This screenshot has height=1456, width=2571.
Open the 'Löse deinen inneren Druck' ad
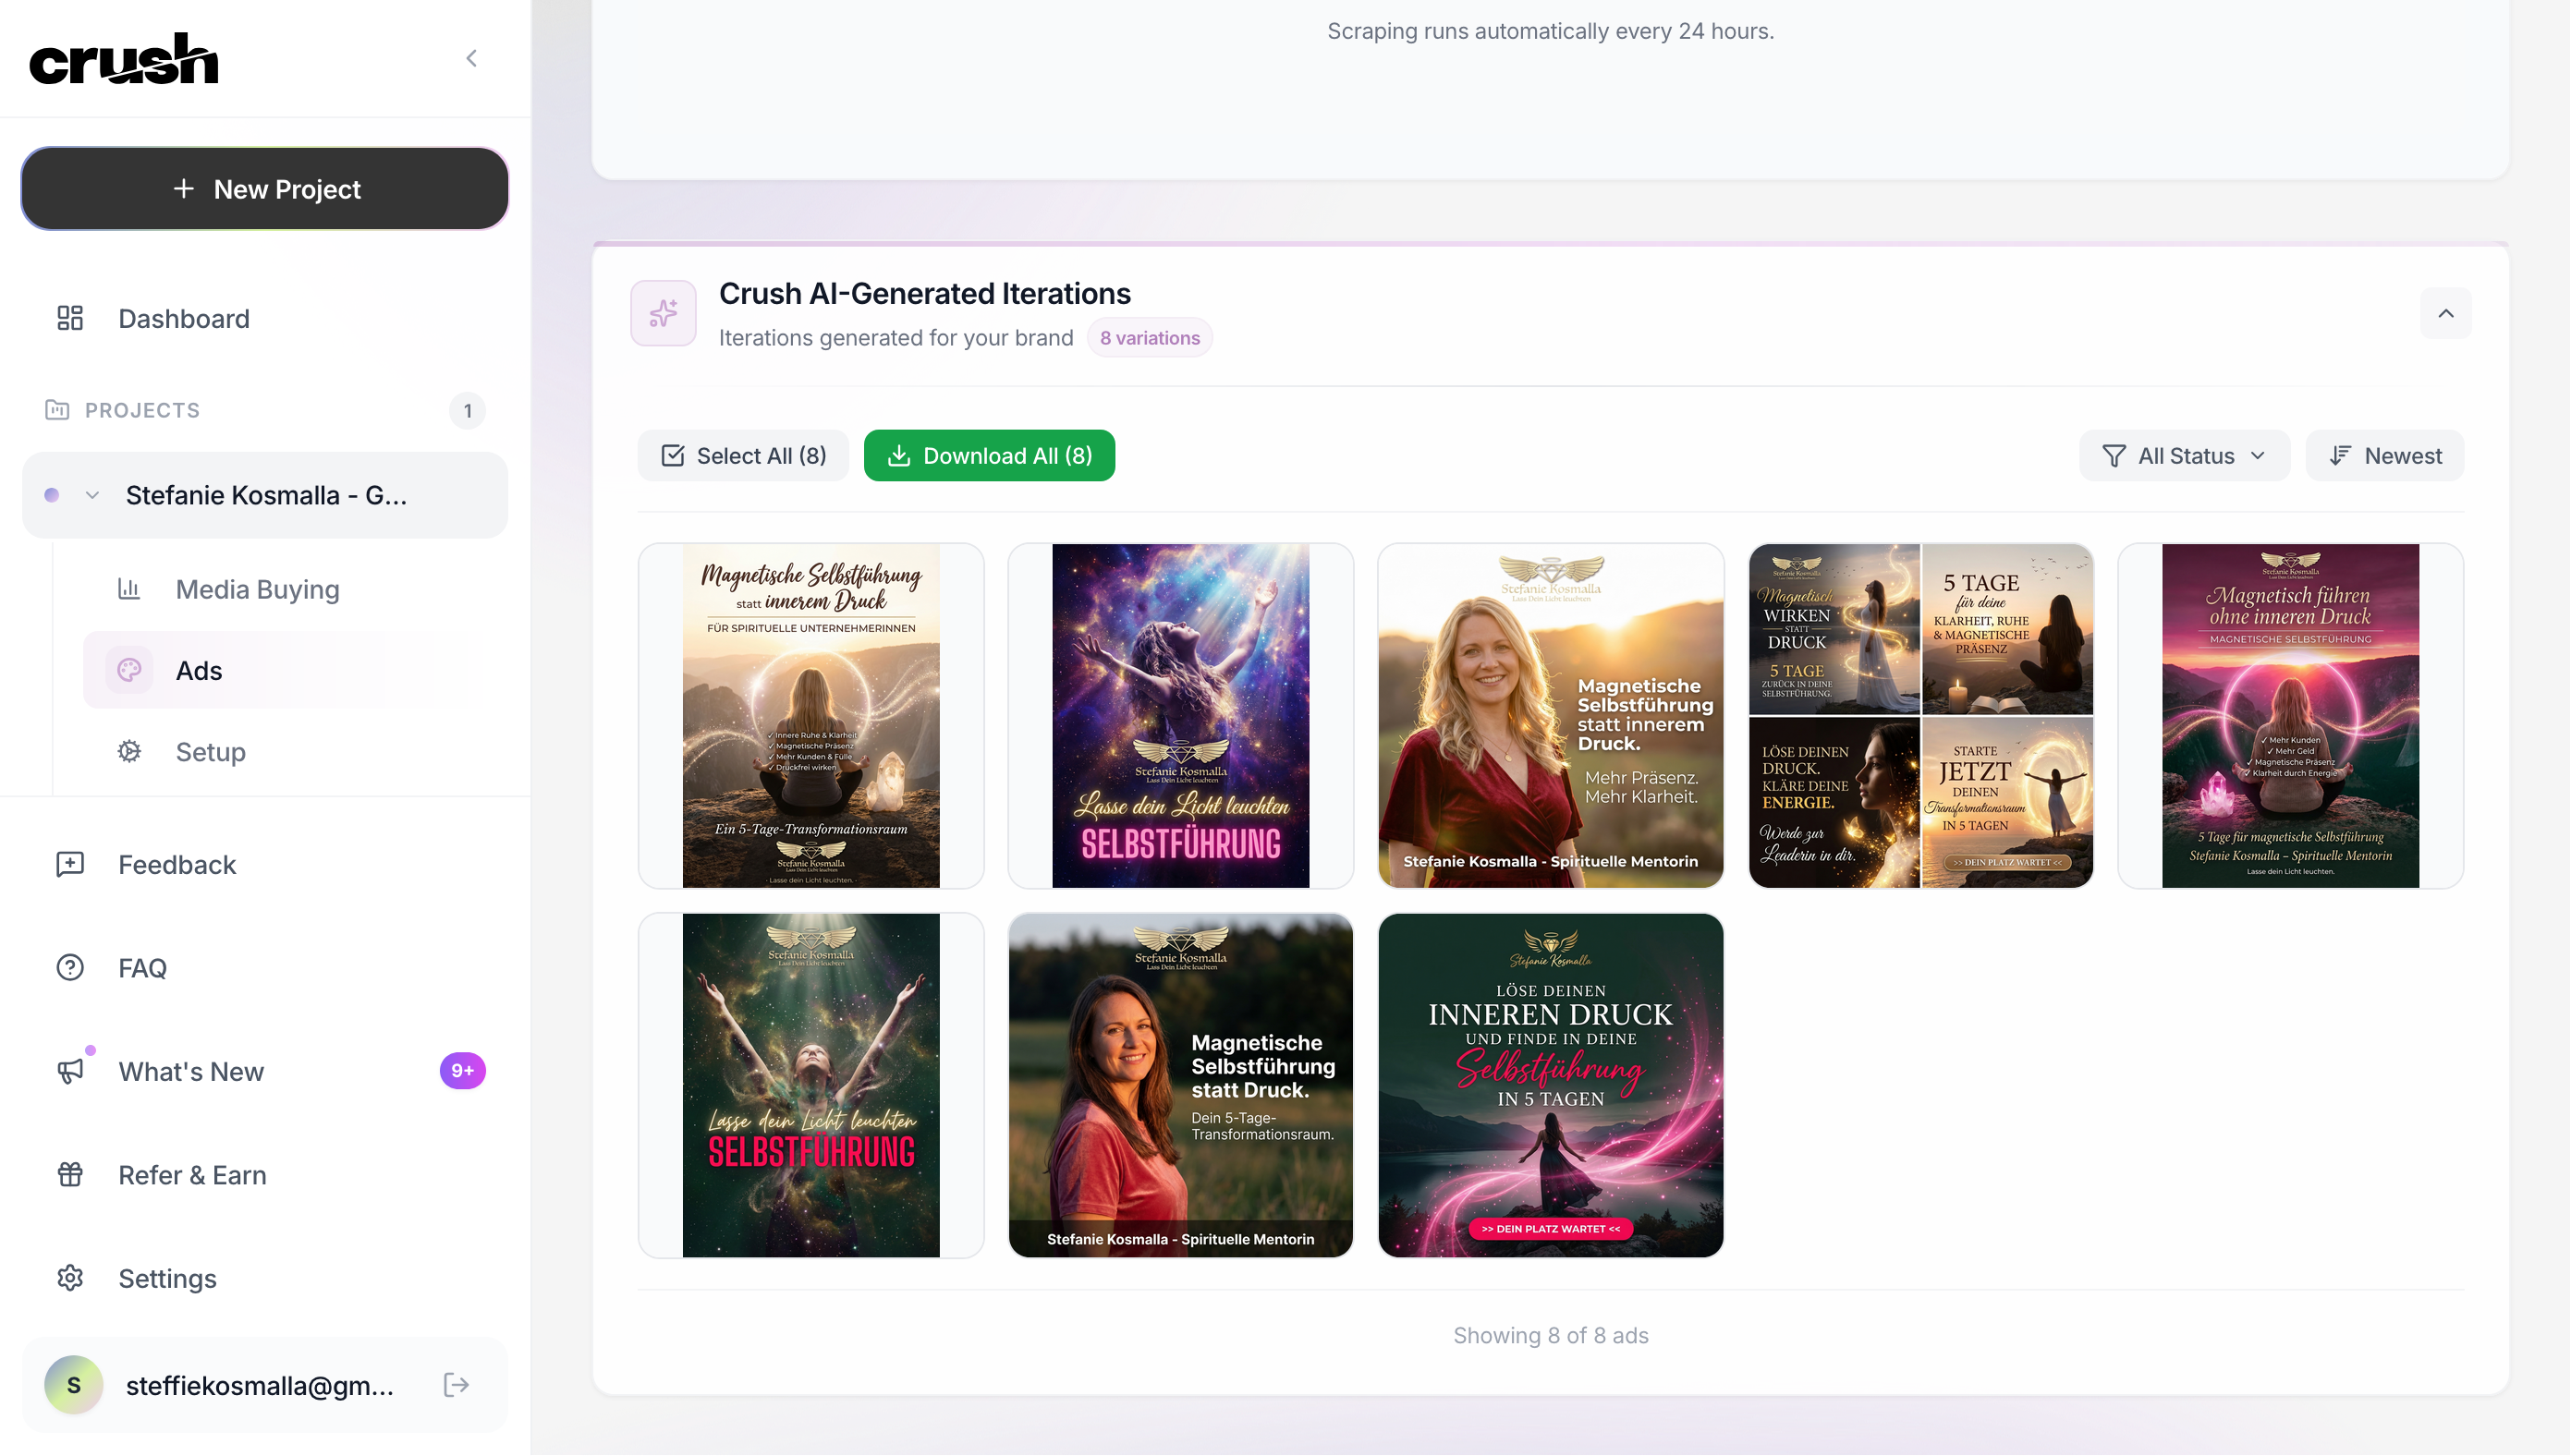click(x=1550, y=1085)
